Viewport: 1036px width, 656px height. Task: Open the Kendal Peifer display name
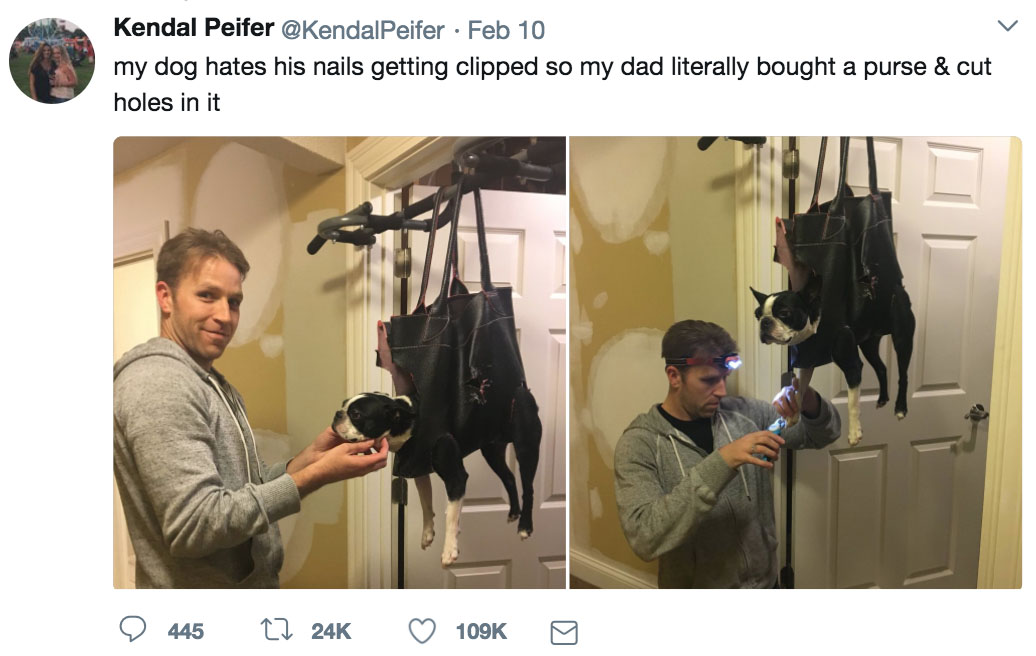coord(194,28)
